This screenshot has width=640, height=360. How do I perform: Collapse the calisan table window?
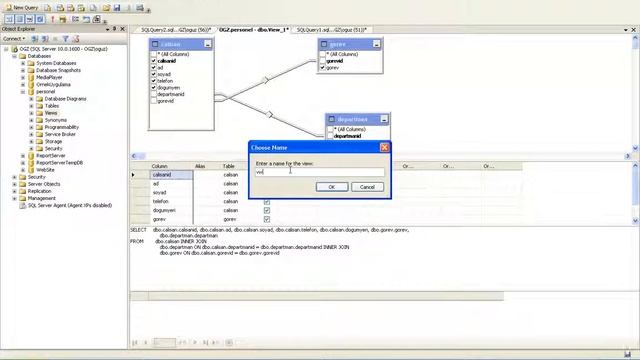click(x=208, y=44)
